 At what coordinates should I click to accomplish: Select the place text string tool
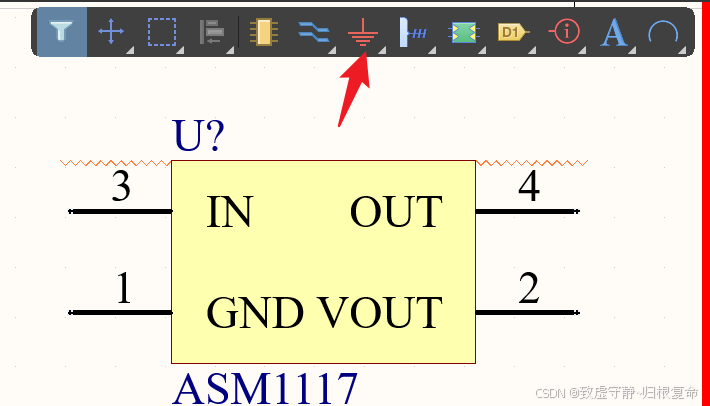coord(614,33)
